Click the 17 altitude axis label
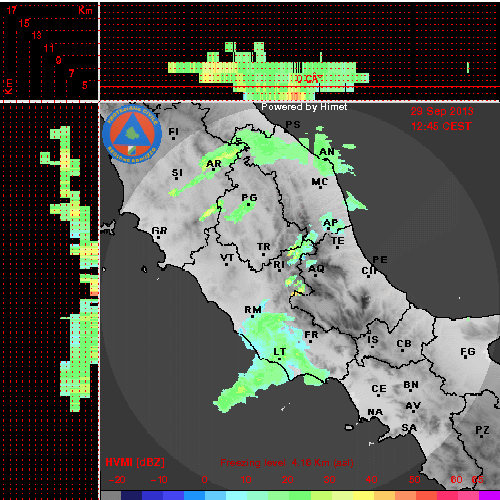500x500 pixels. 12,10
